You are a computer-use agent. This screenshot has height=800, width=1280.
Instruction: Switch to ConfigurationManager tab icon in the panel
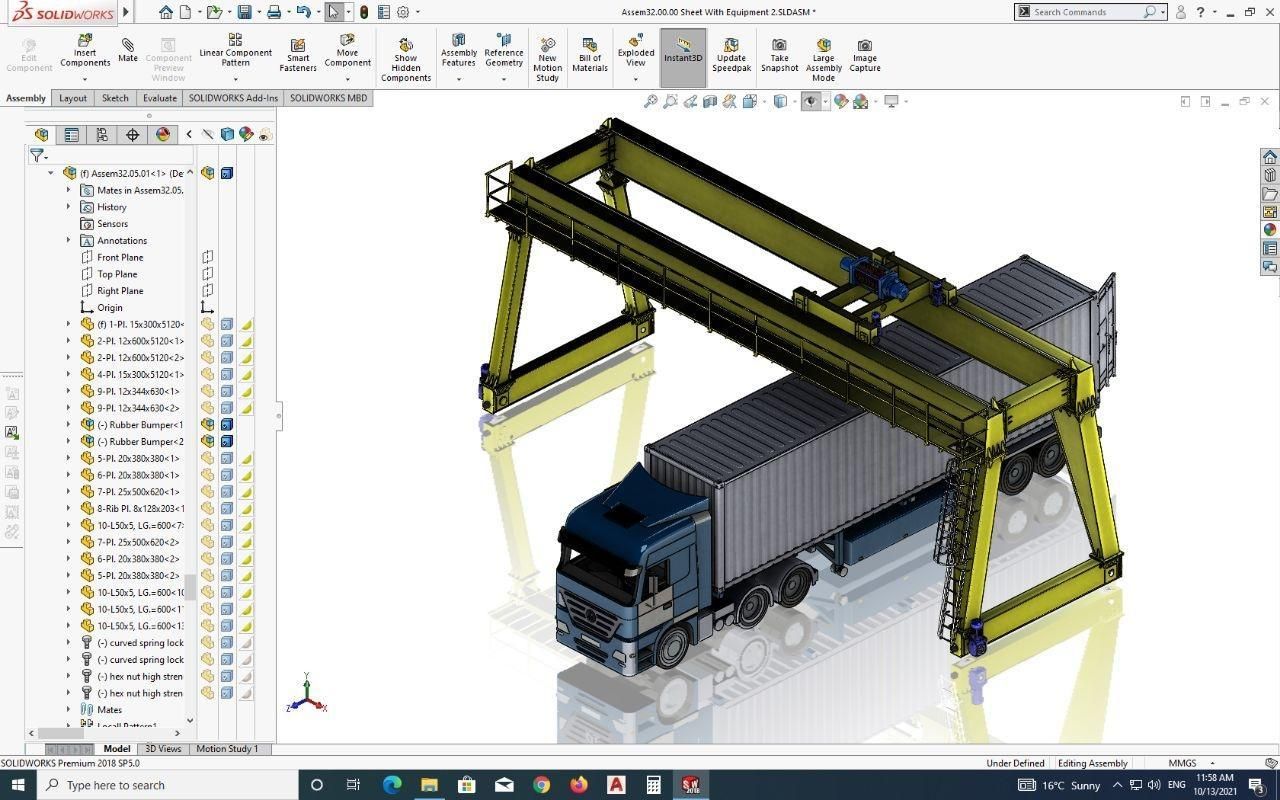click(x=101, y=134)
